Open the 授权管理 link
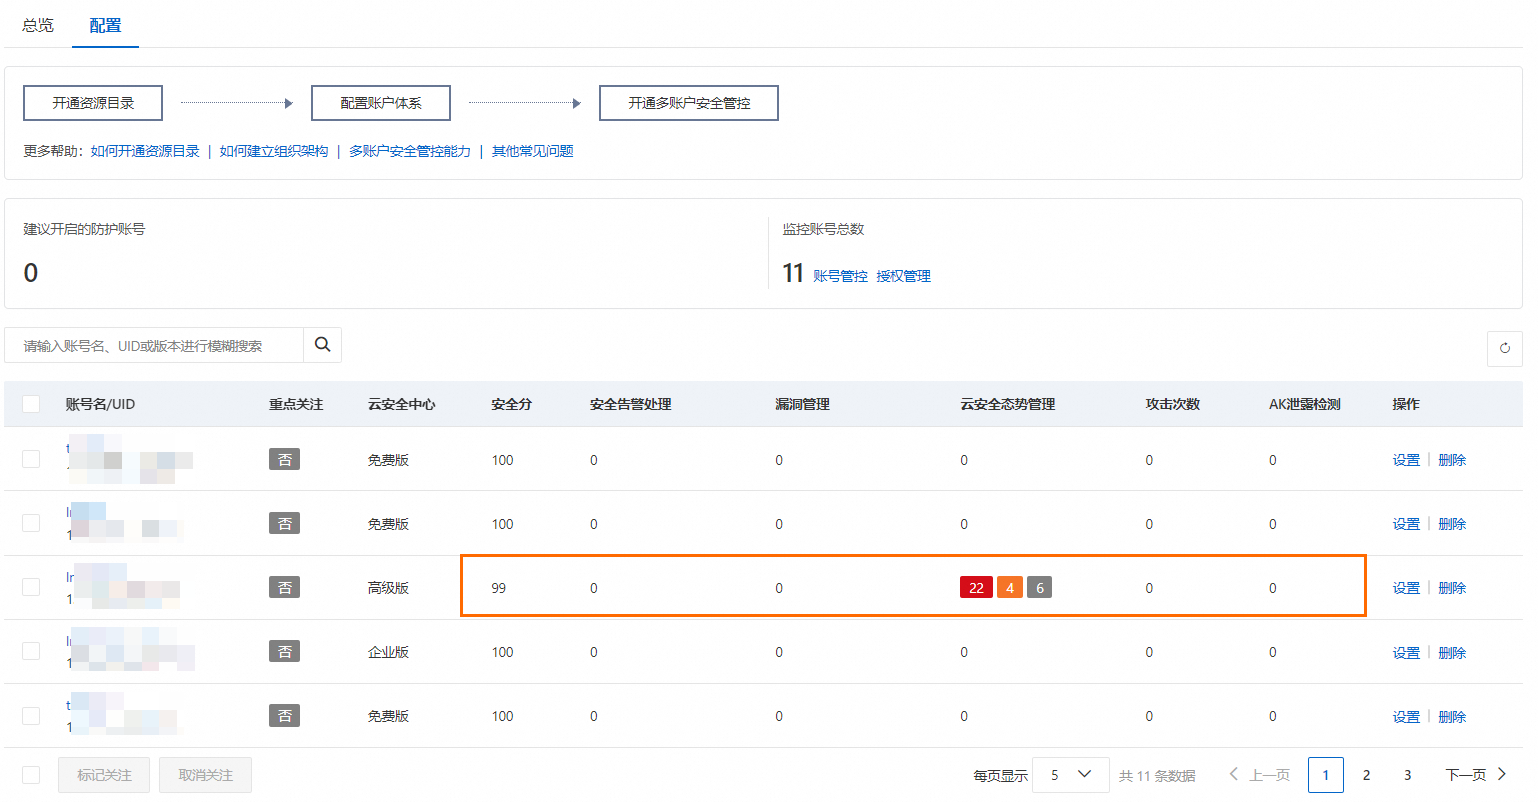1538x802 pixels. pos(903,276)
